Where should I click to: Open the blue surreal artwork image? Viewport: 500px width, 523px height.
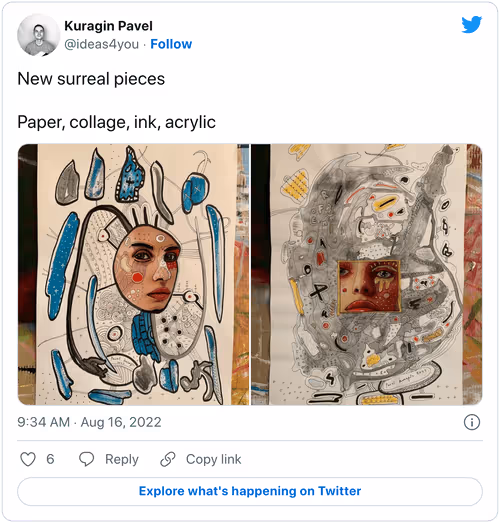tap(133, 275)
